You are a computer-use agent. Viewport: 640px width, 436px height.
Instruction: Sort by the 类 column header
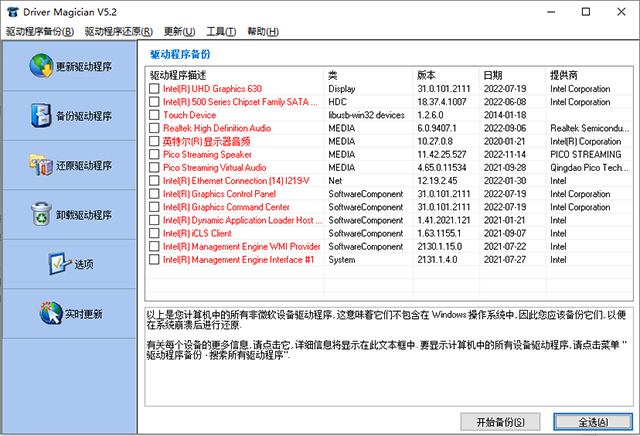368,75
